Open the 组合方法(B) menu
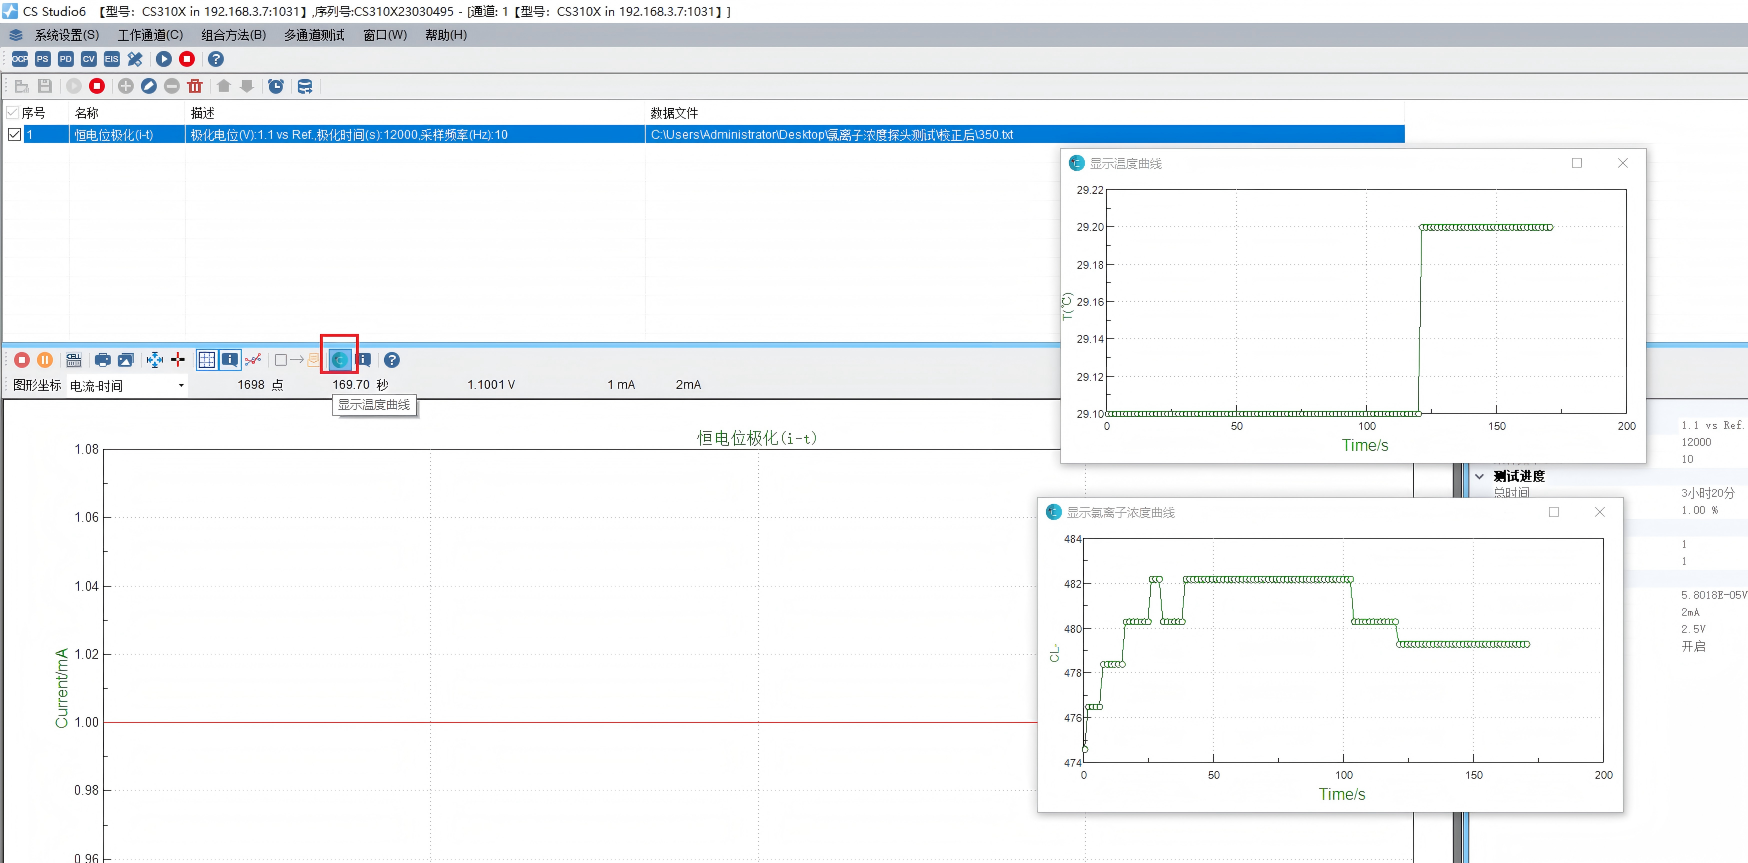The width and height of the screenshot is (1748, 863). pyautogui.click(x=233, y=35)
